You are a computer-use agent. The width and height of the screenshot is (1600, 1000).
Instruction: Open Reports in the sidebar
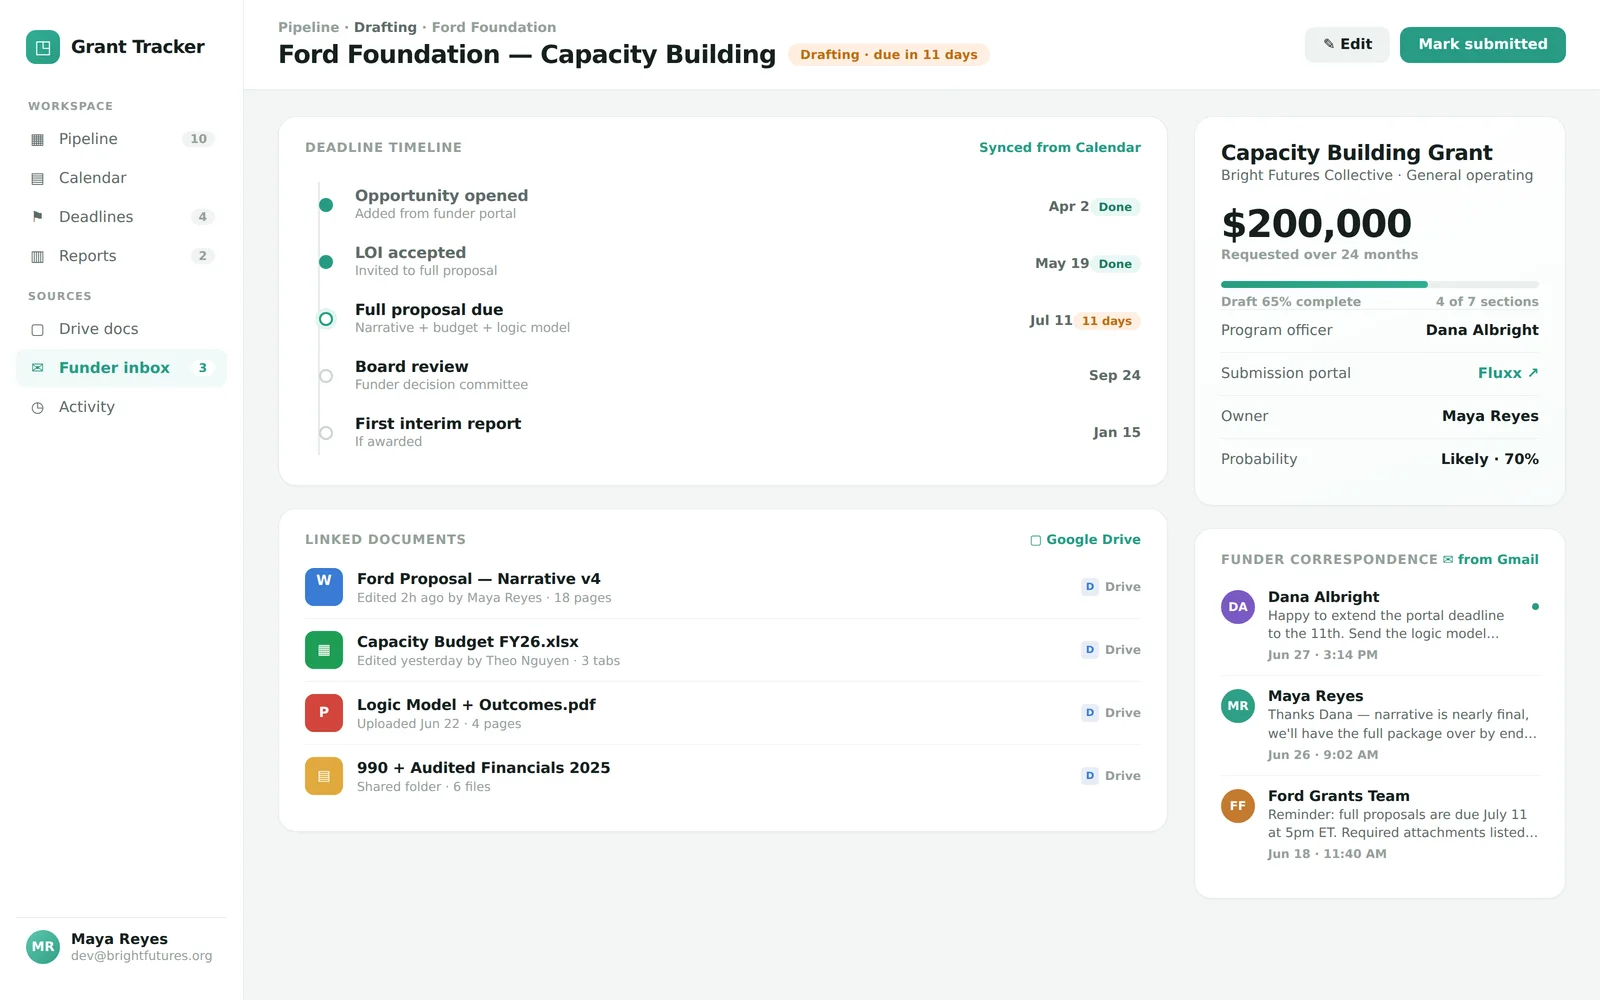point(121,256)
